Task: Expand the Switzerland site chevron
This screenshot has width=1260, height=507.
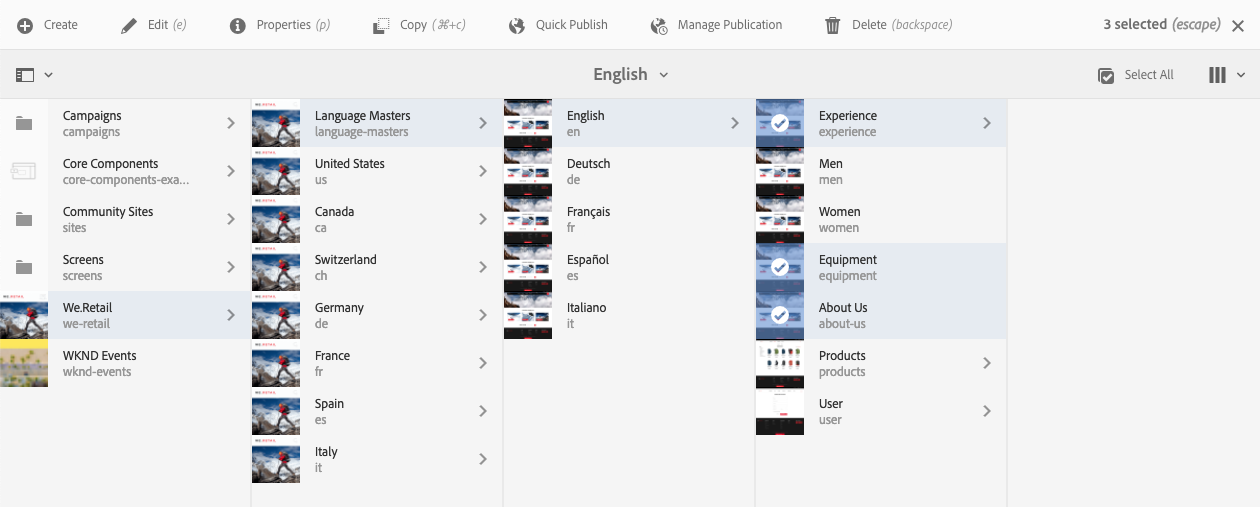Action: click(483, 267)
